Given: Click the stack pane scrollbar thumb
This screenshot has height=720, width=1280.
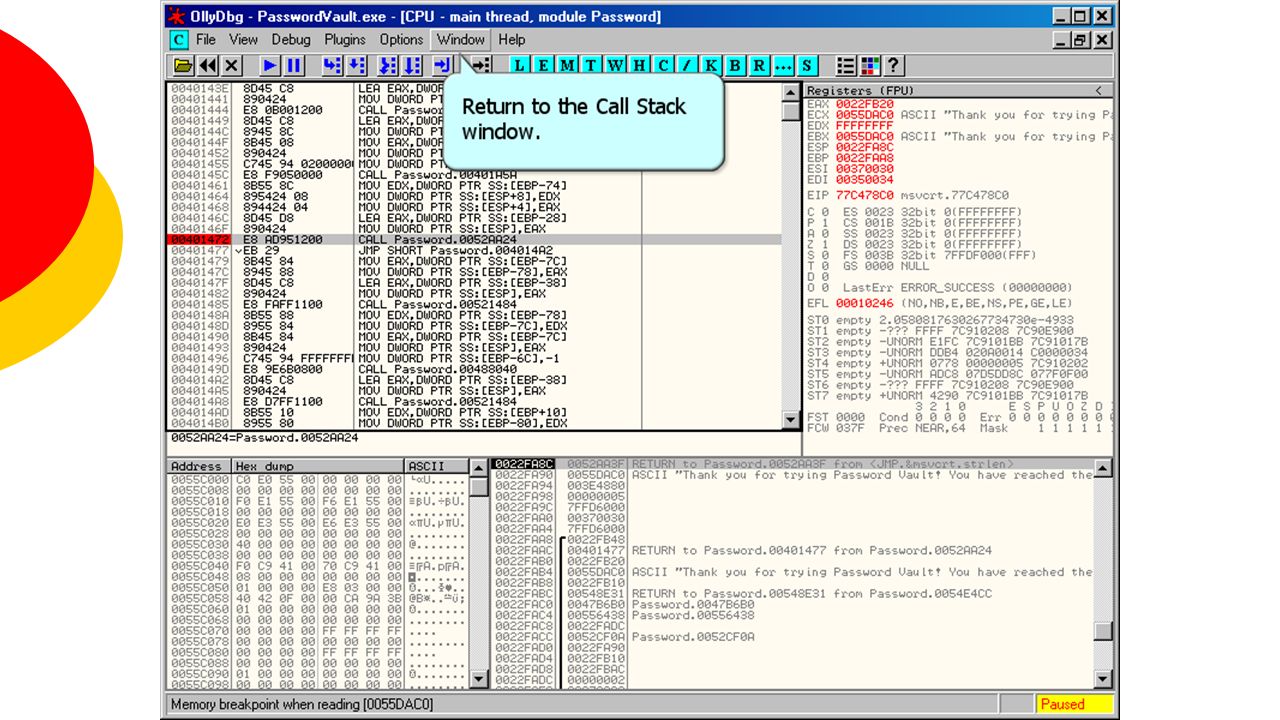Looking at the screenshot, I should coord(1103,631).
